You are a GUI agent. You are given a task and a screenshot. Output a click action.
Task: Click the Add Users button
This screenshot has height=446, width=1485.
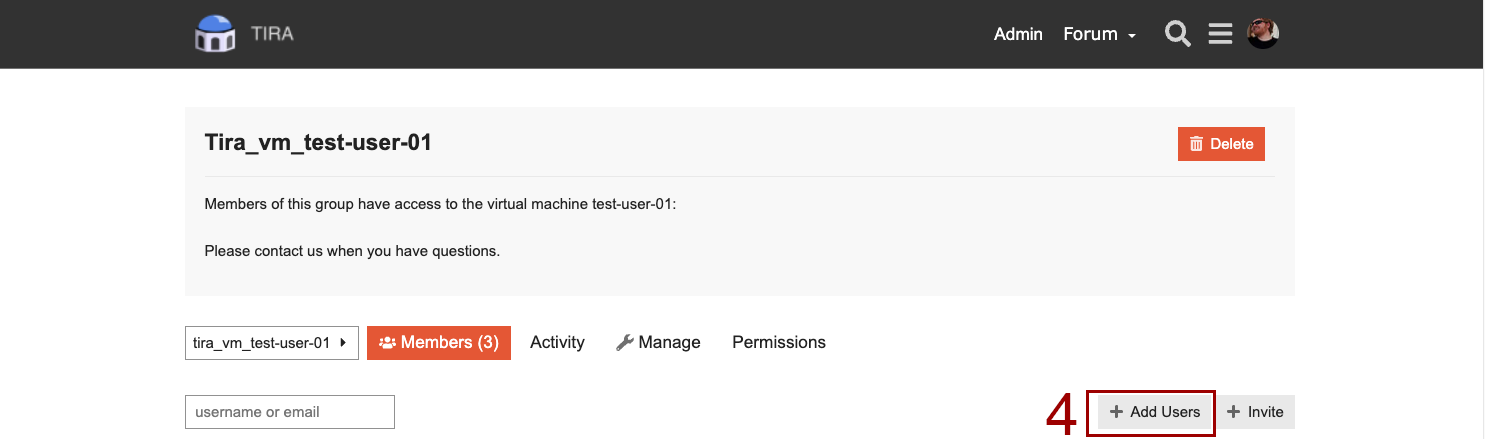1155,412
